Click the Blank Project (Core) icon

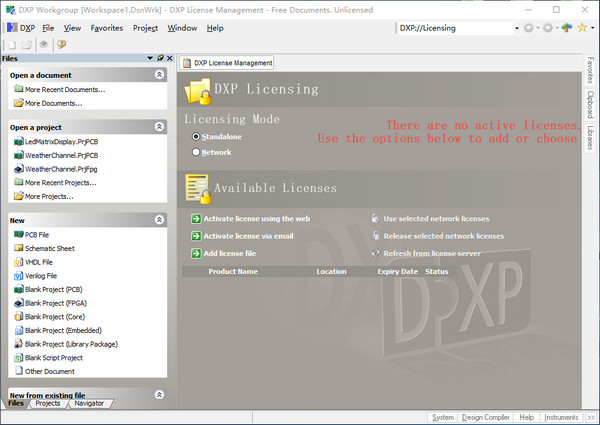18,317
